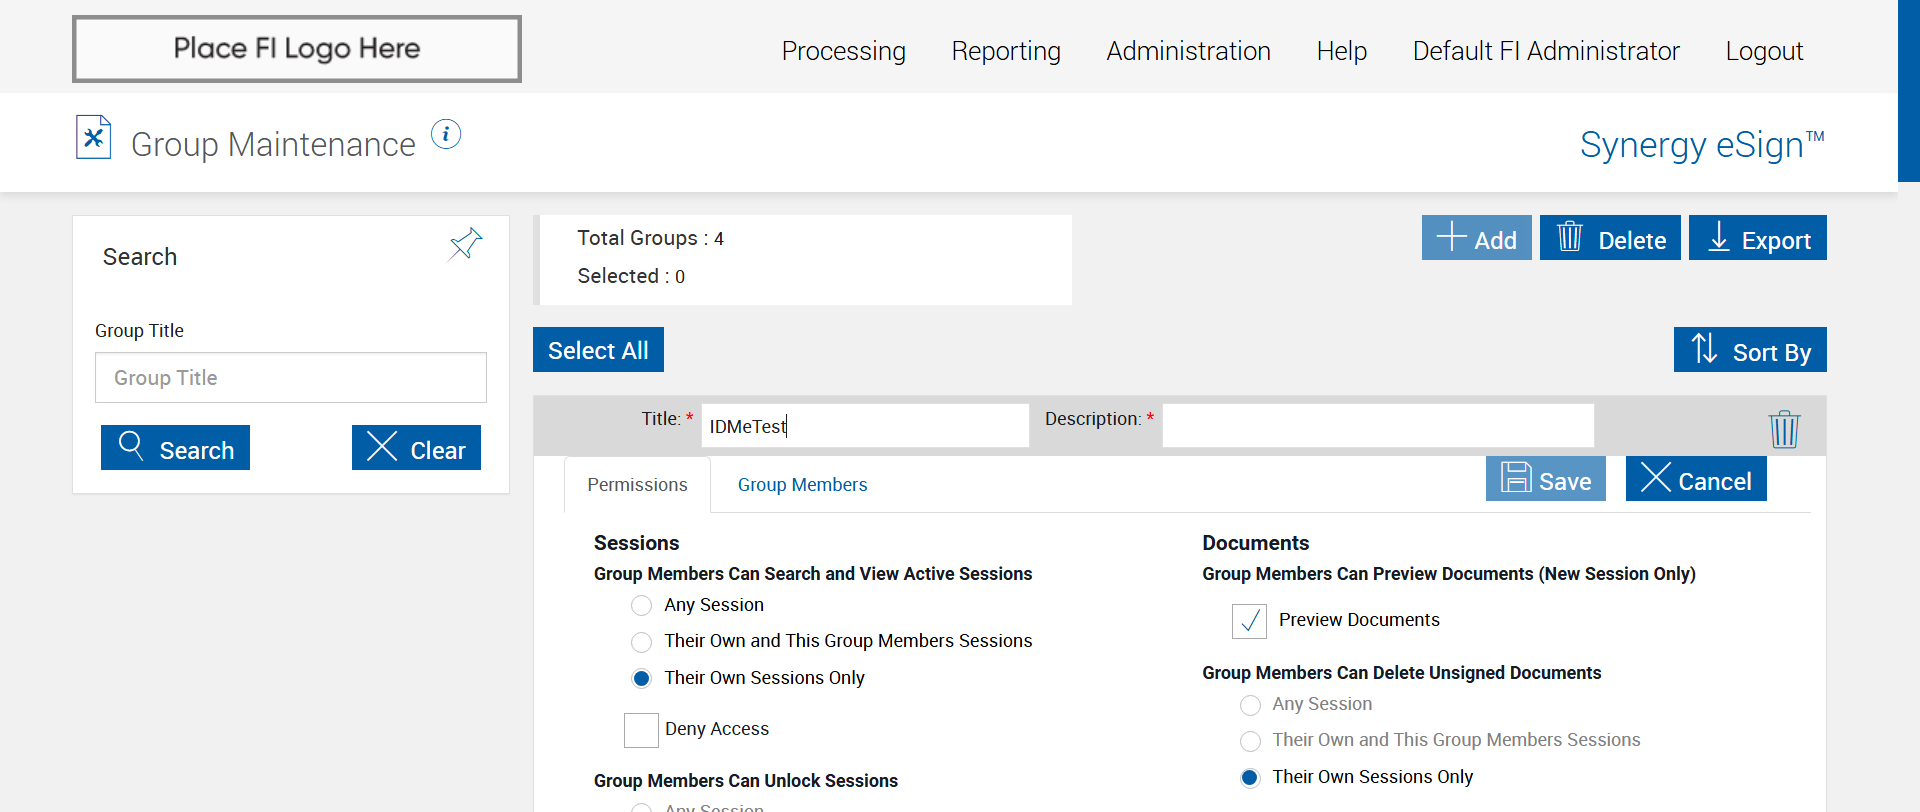Click the Description input field

click(x=1378, y=425)
